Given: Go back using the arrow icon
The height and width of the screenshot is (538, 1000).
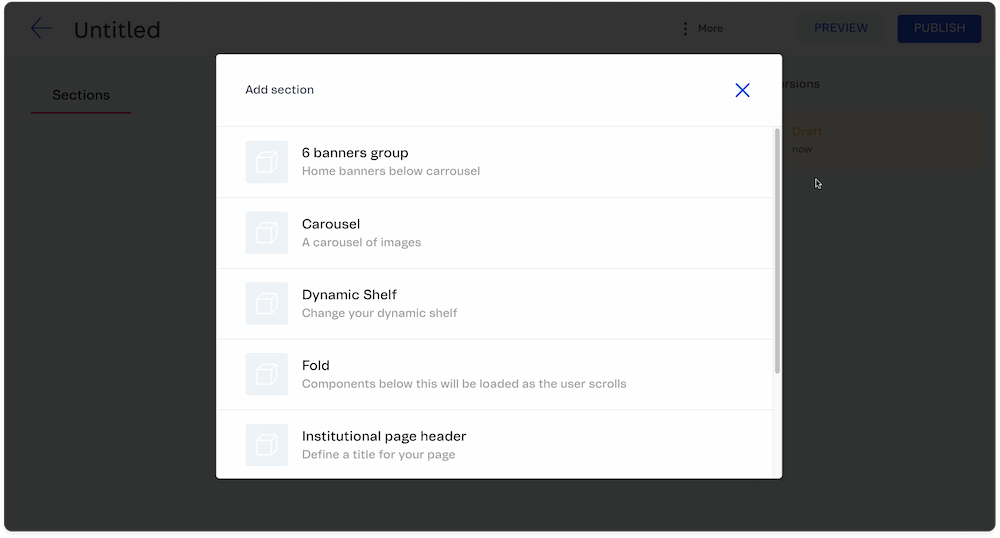Looking at the screenshot, I should click(x=41, y=28).
